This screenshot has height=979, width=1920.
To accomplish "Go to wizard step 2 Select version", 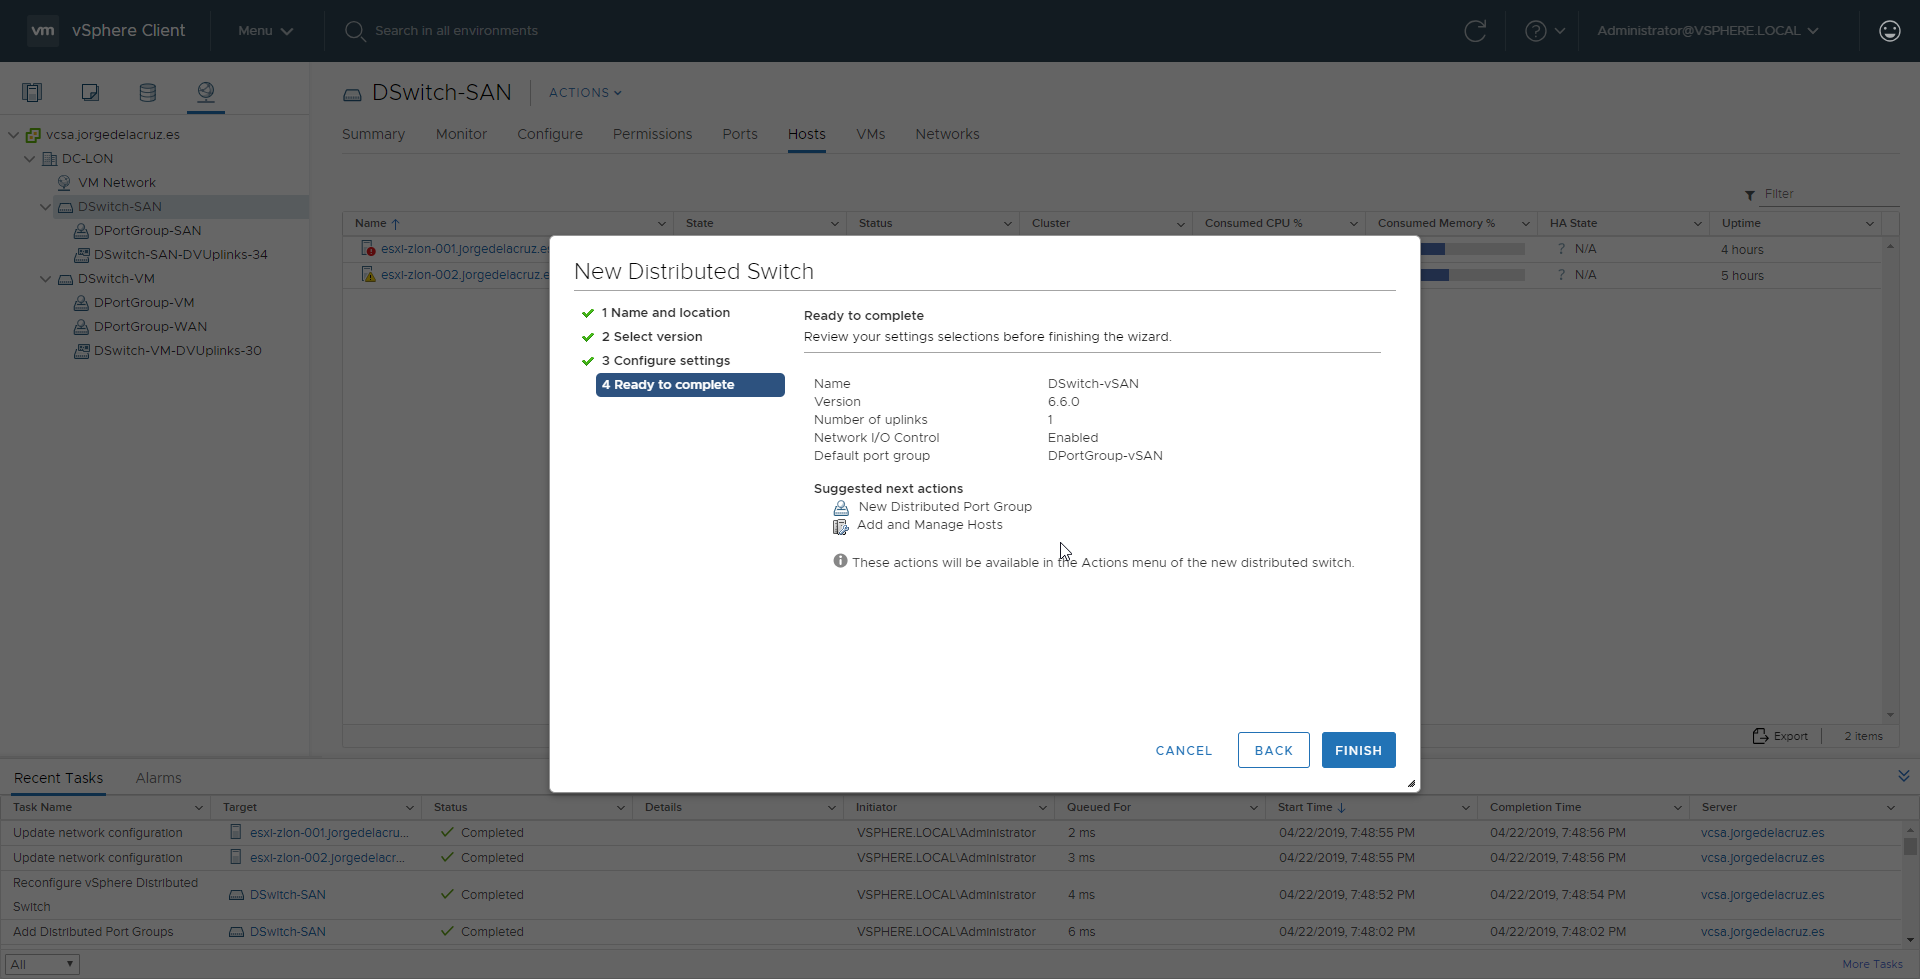I will [x=652, y=337].
